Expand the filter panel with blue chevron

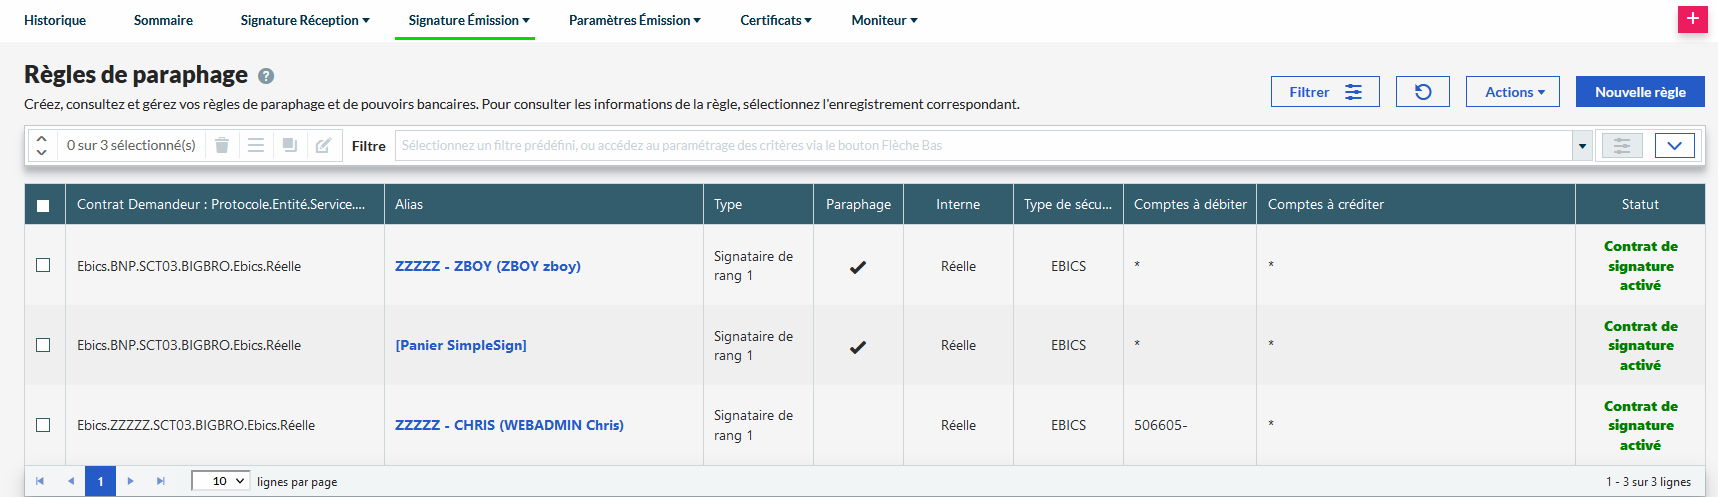tap(1674, 146)
